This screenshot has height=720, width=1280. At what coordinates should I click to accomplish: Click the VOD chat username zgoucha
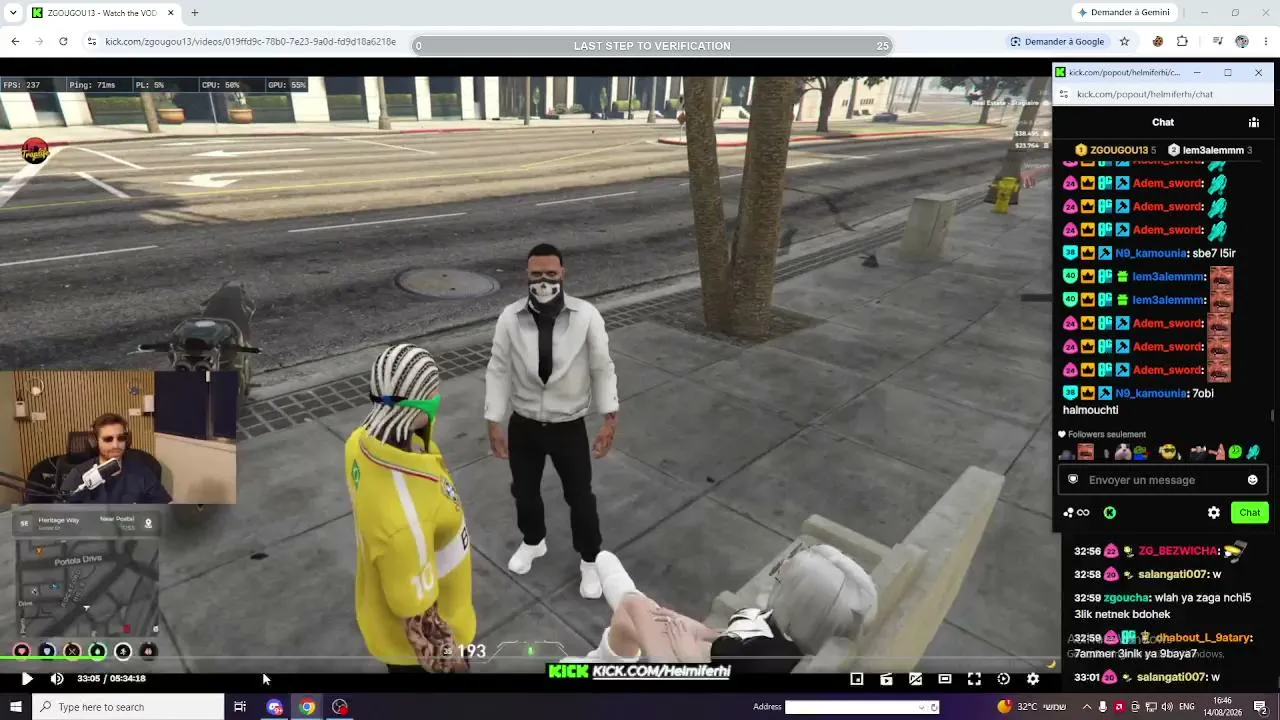click(1125, 598)
